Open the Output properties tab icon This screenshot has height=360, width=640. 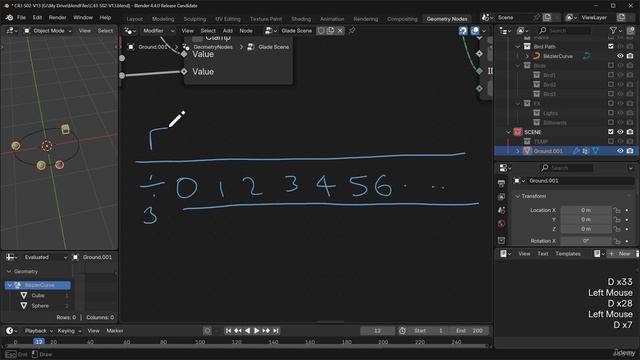(502, 184)
